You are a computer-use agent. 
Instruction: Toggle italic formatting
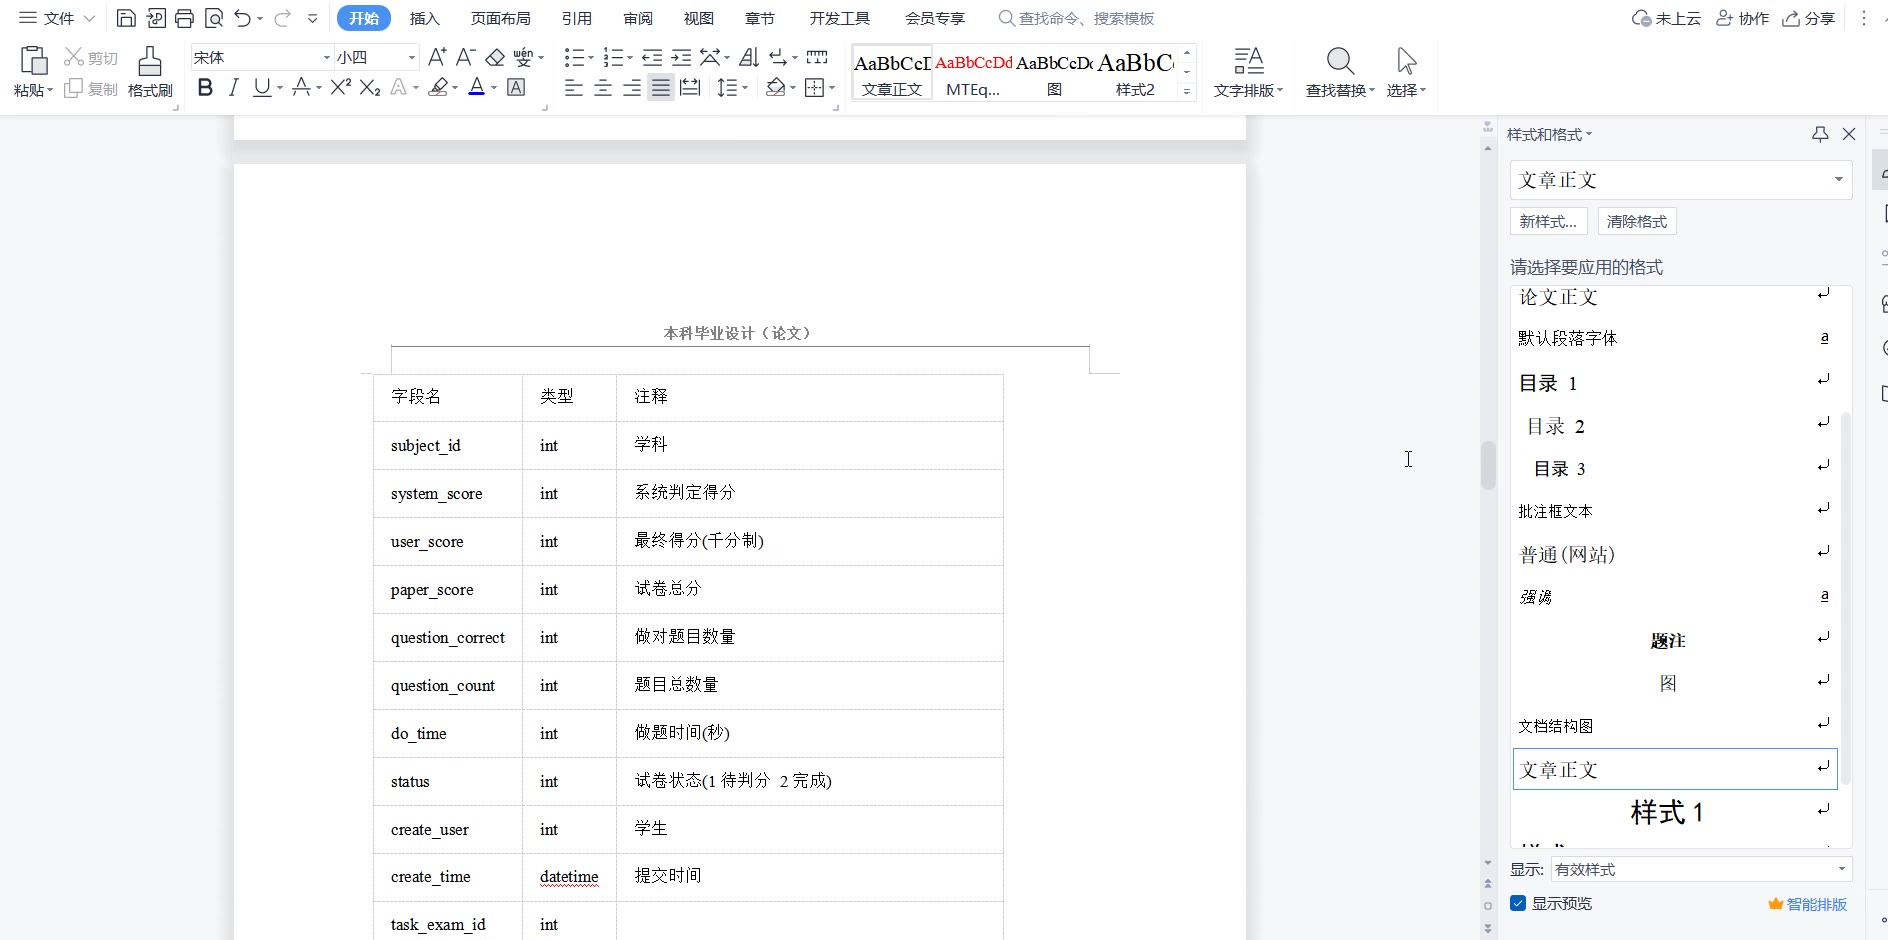[233, 88]
